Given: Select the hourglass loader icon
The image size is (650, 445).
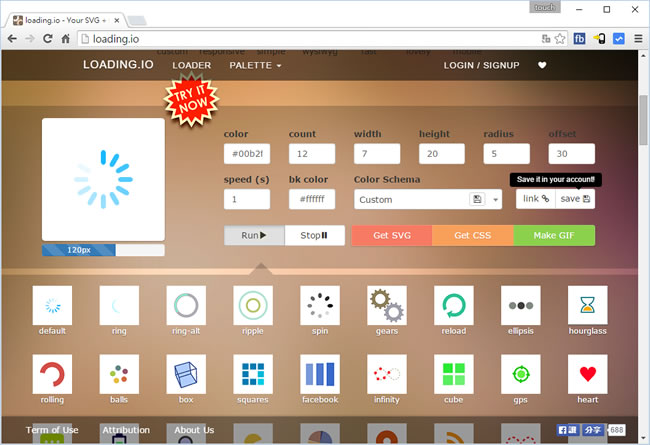Looking at the screenshot, I should 588,305.
